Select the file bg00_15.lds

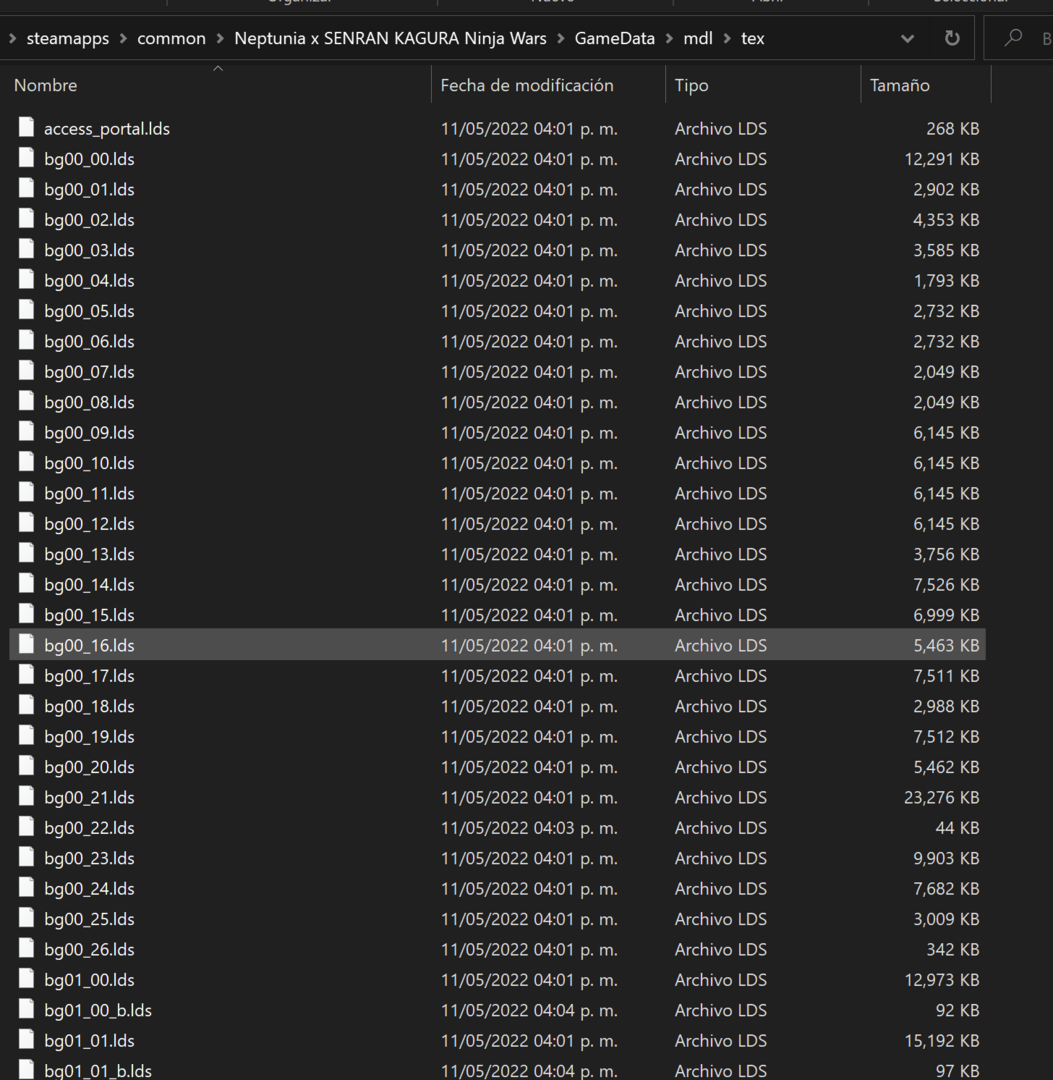point(89,615)
